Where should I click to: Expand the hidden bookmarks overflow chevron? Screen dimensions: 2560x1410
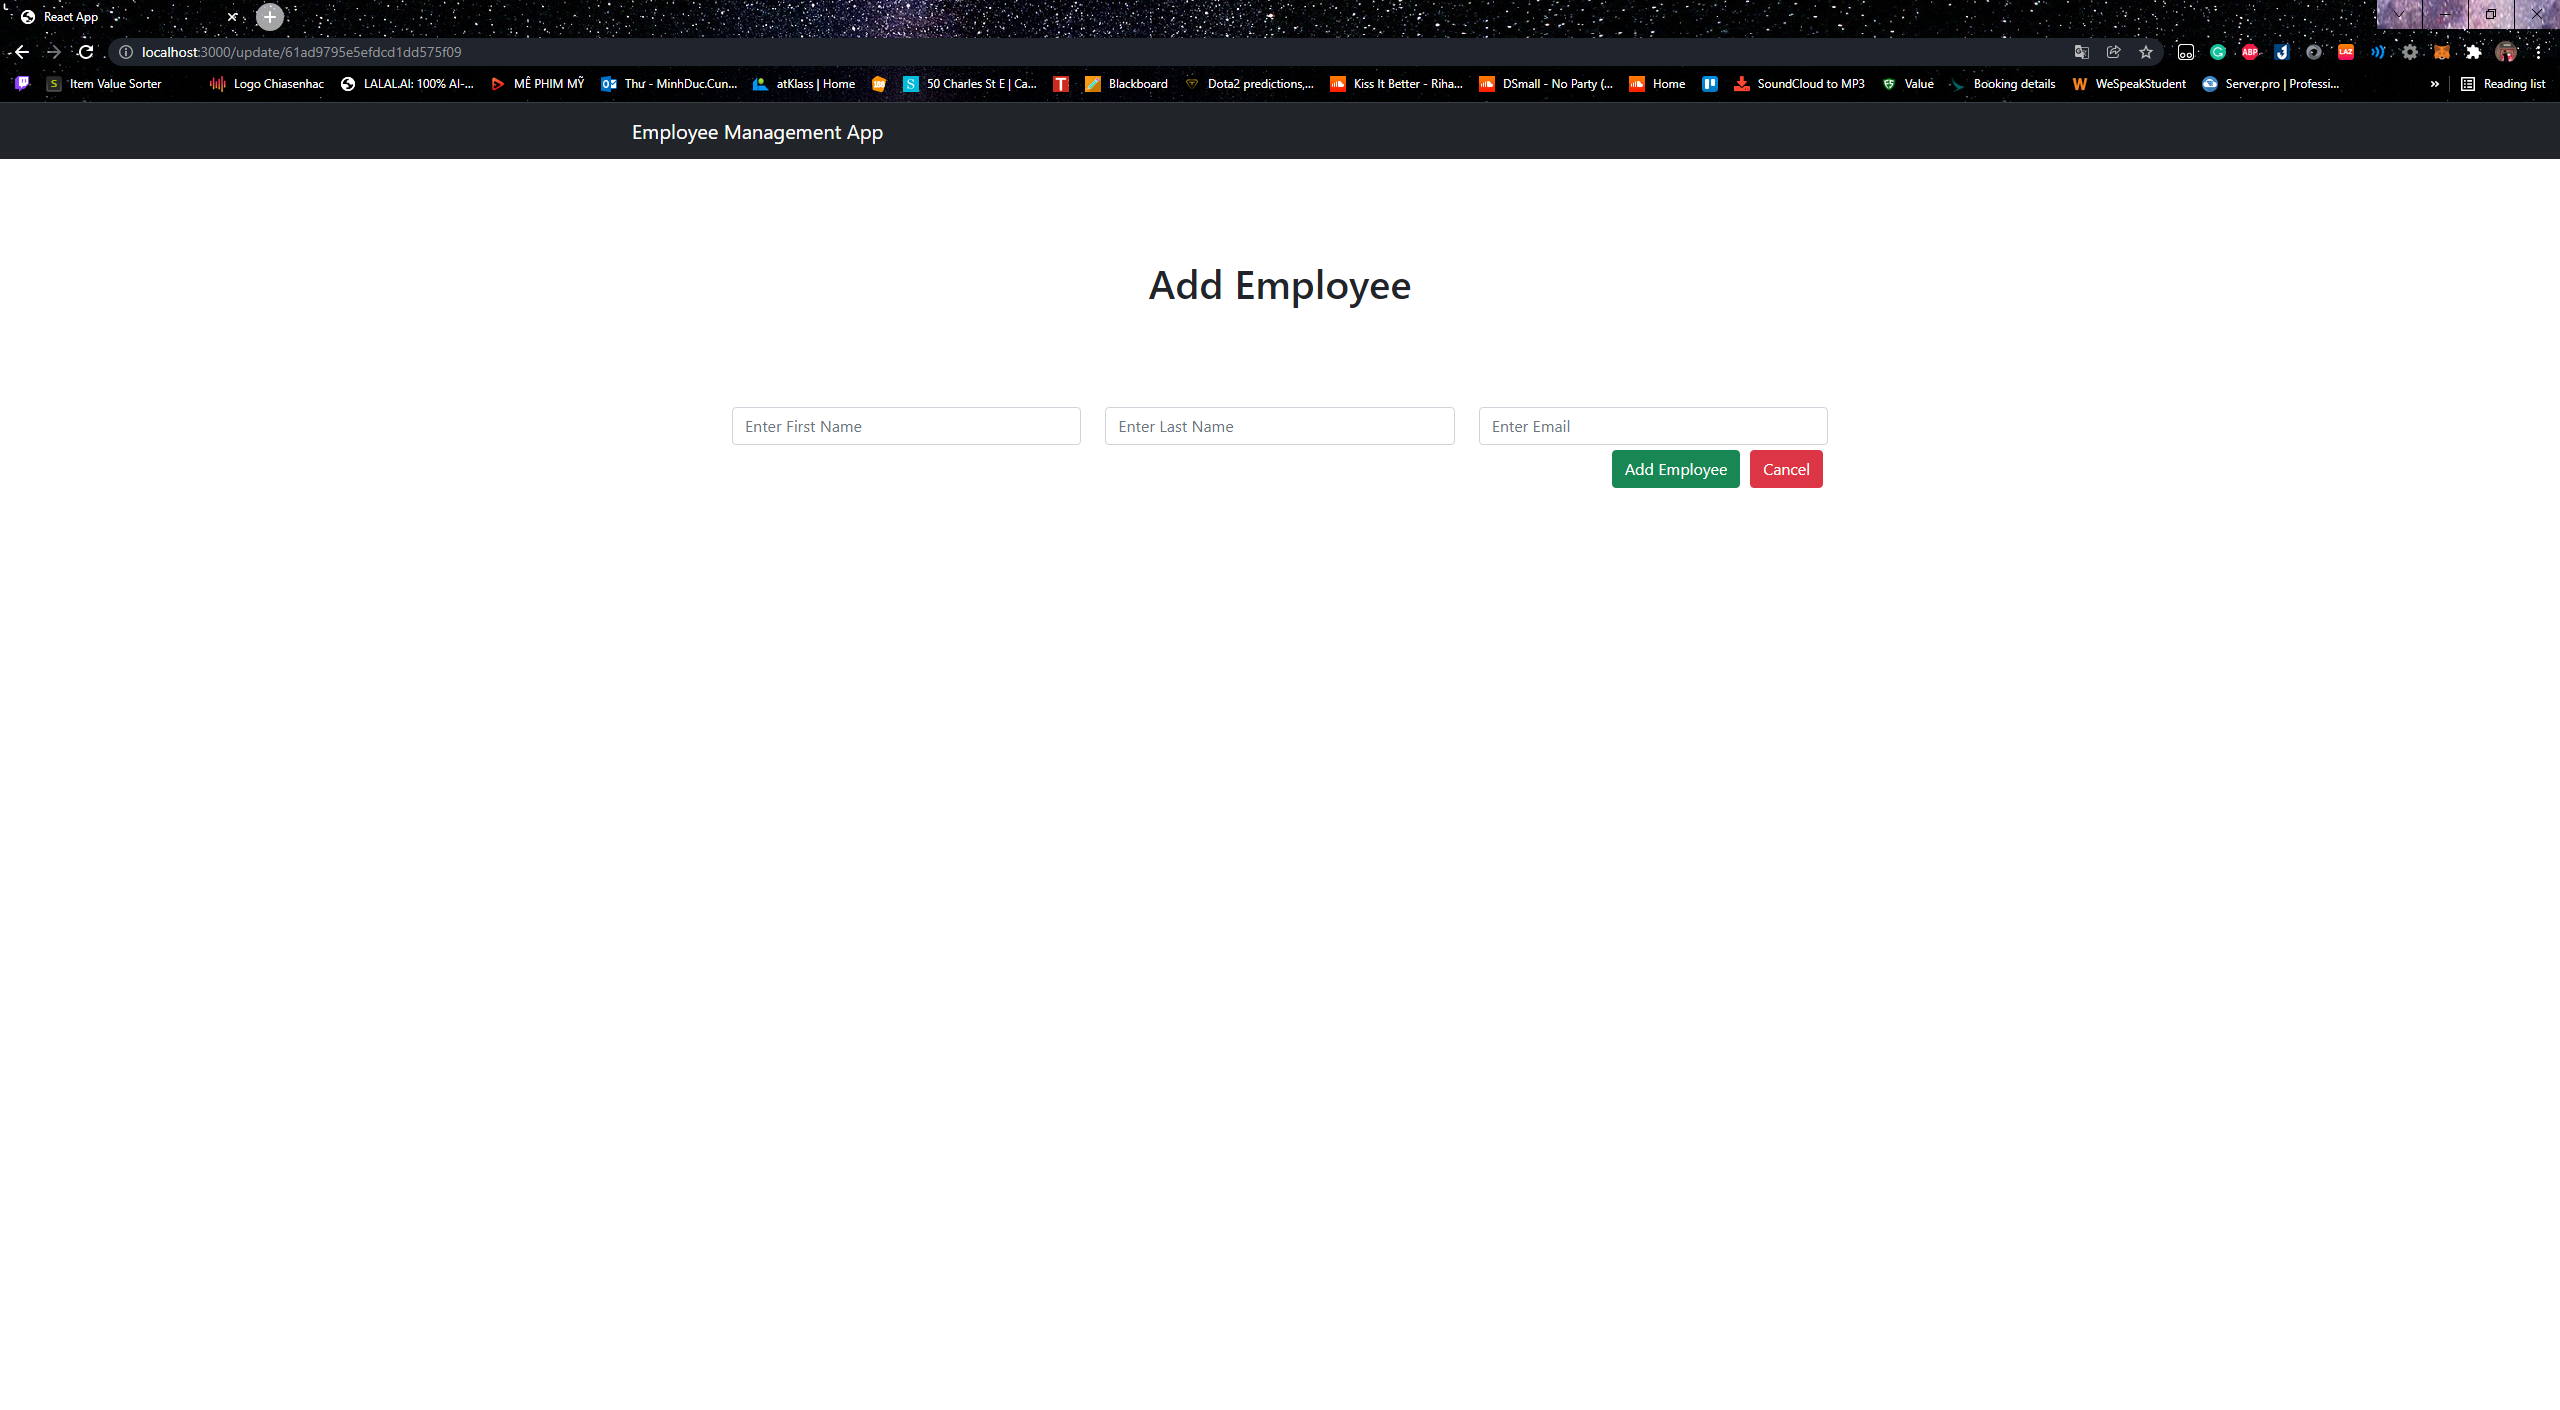click(x=2434, y=84)
